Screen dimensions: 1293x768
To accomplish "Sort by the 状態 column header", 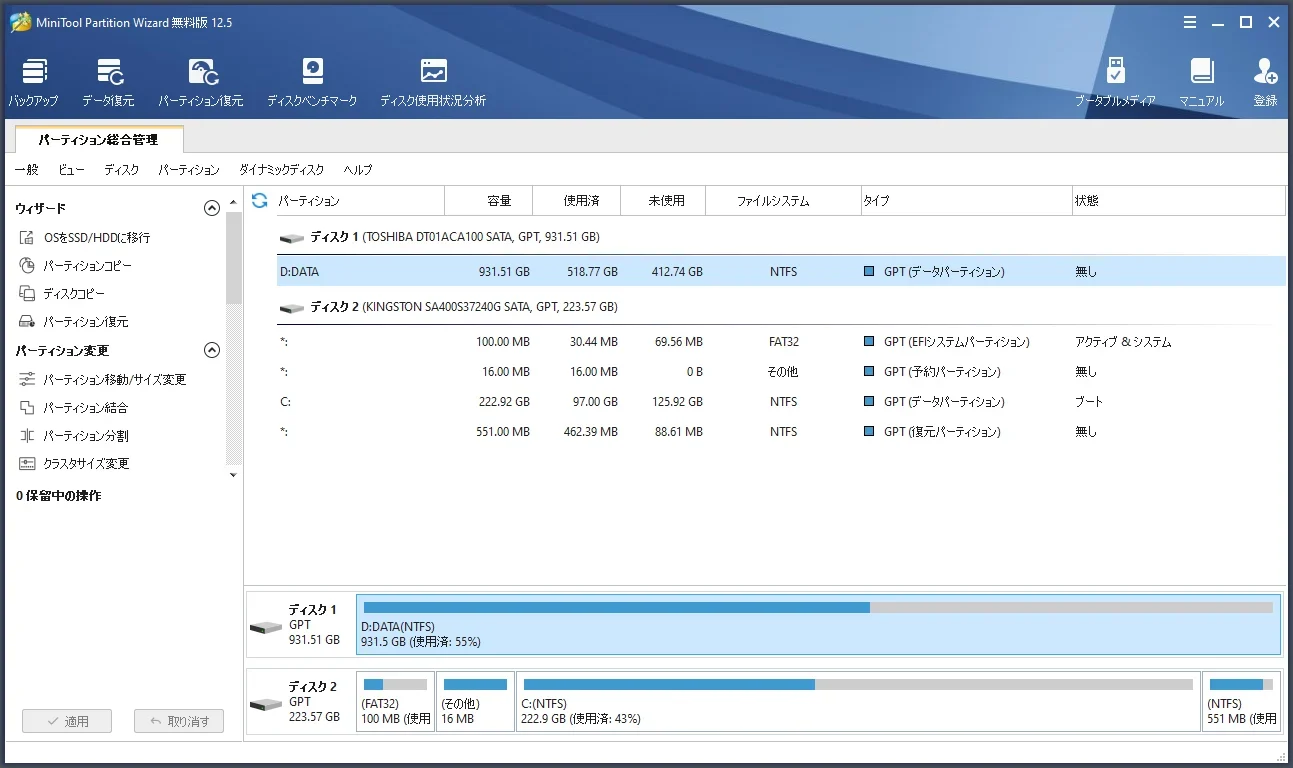I will point(1178,201).
